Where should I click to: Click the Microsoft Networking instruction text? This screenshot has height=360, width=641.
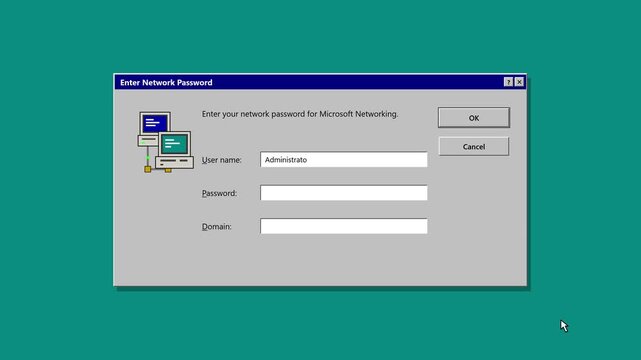300,114
